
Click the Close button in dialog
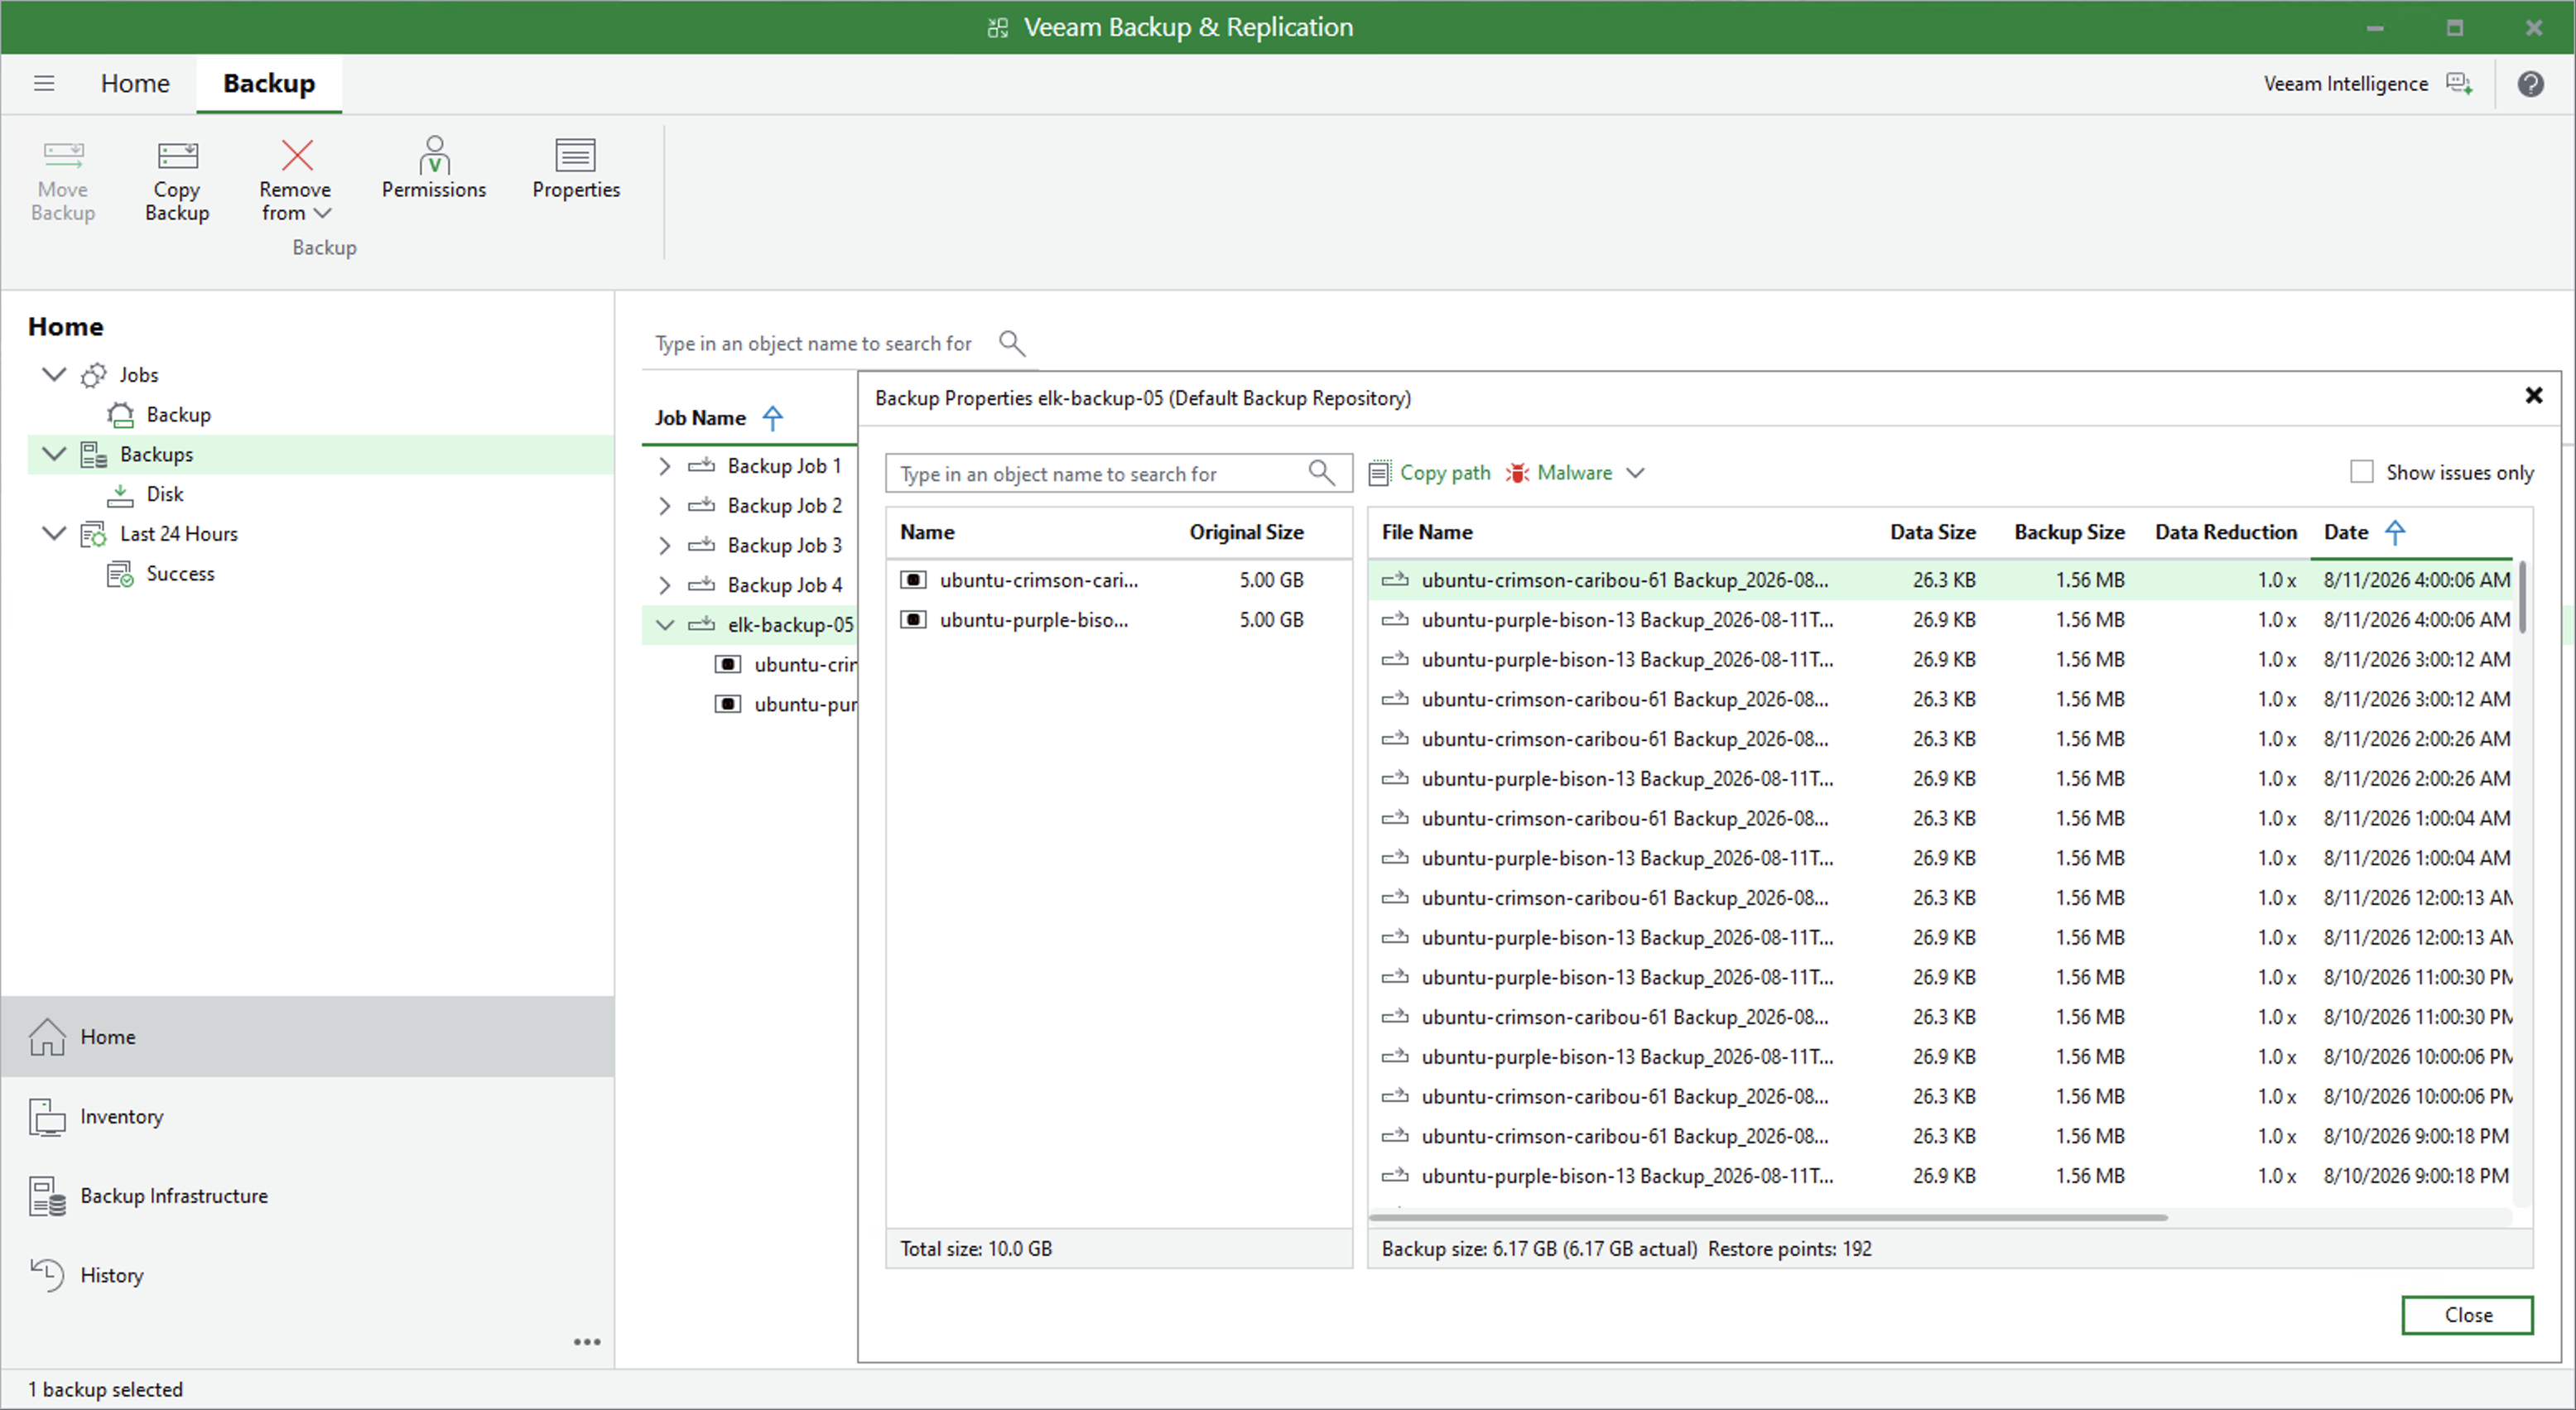pyautogui.click(x=2467, y=1315)
